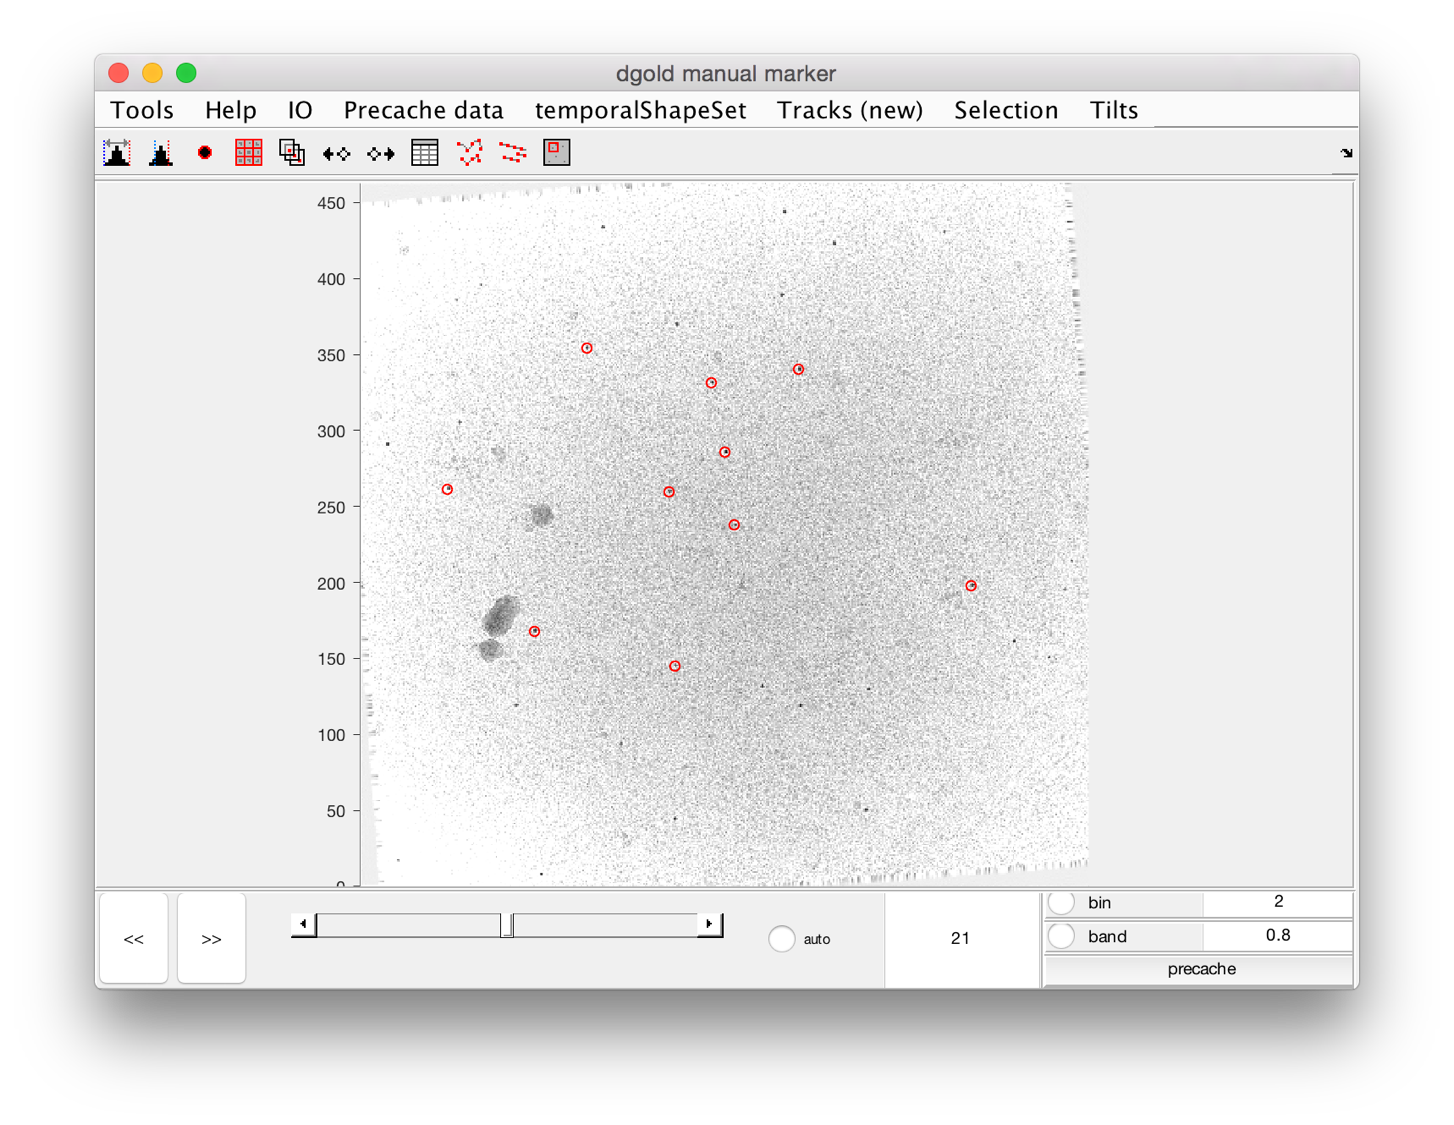Image resolution: width=1454 pixels, height=1125 pixels.
Task: Click the frame slider's left arrow
Action: [303, 925]
